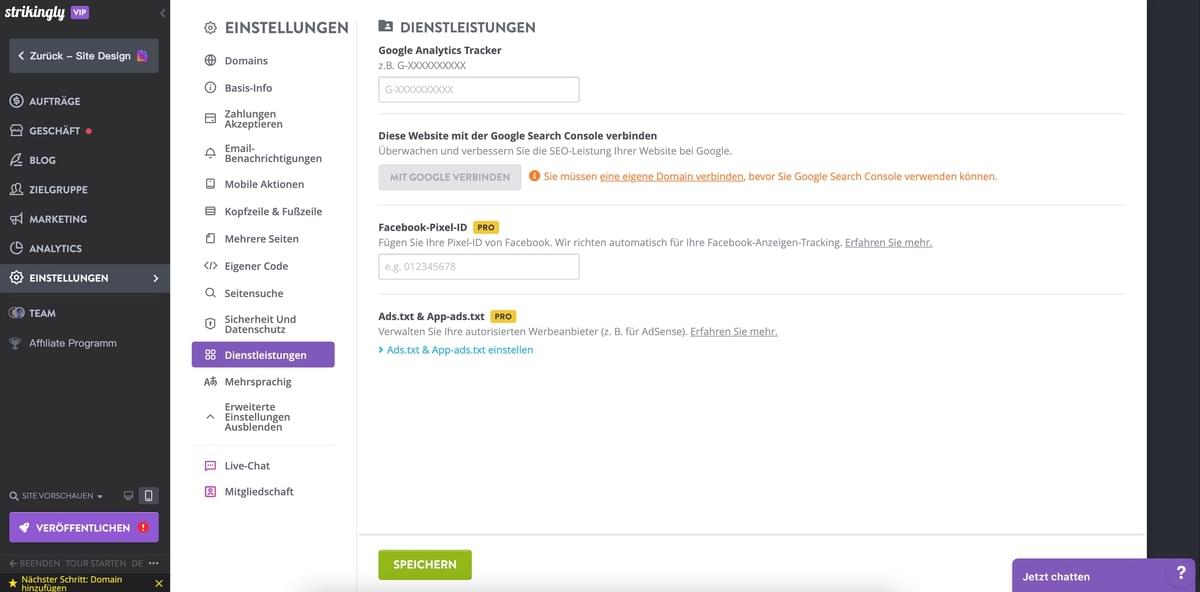Collapse the left navigation sidebar
The width and height of the screenshot is (1200, 592).
162,13
